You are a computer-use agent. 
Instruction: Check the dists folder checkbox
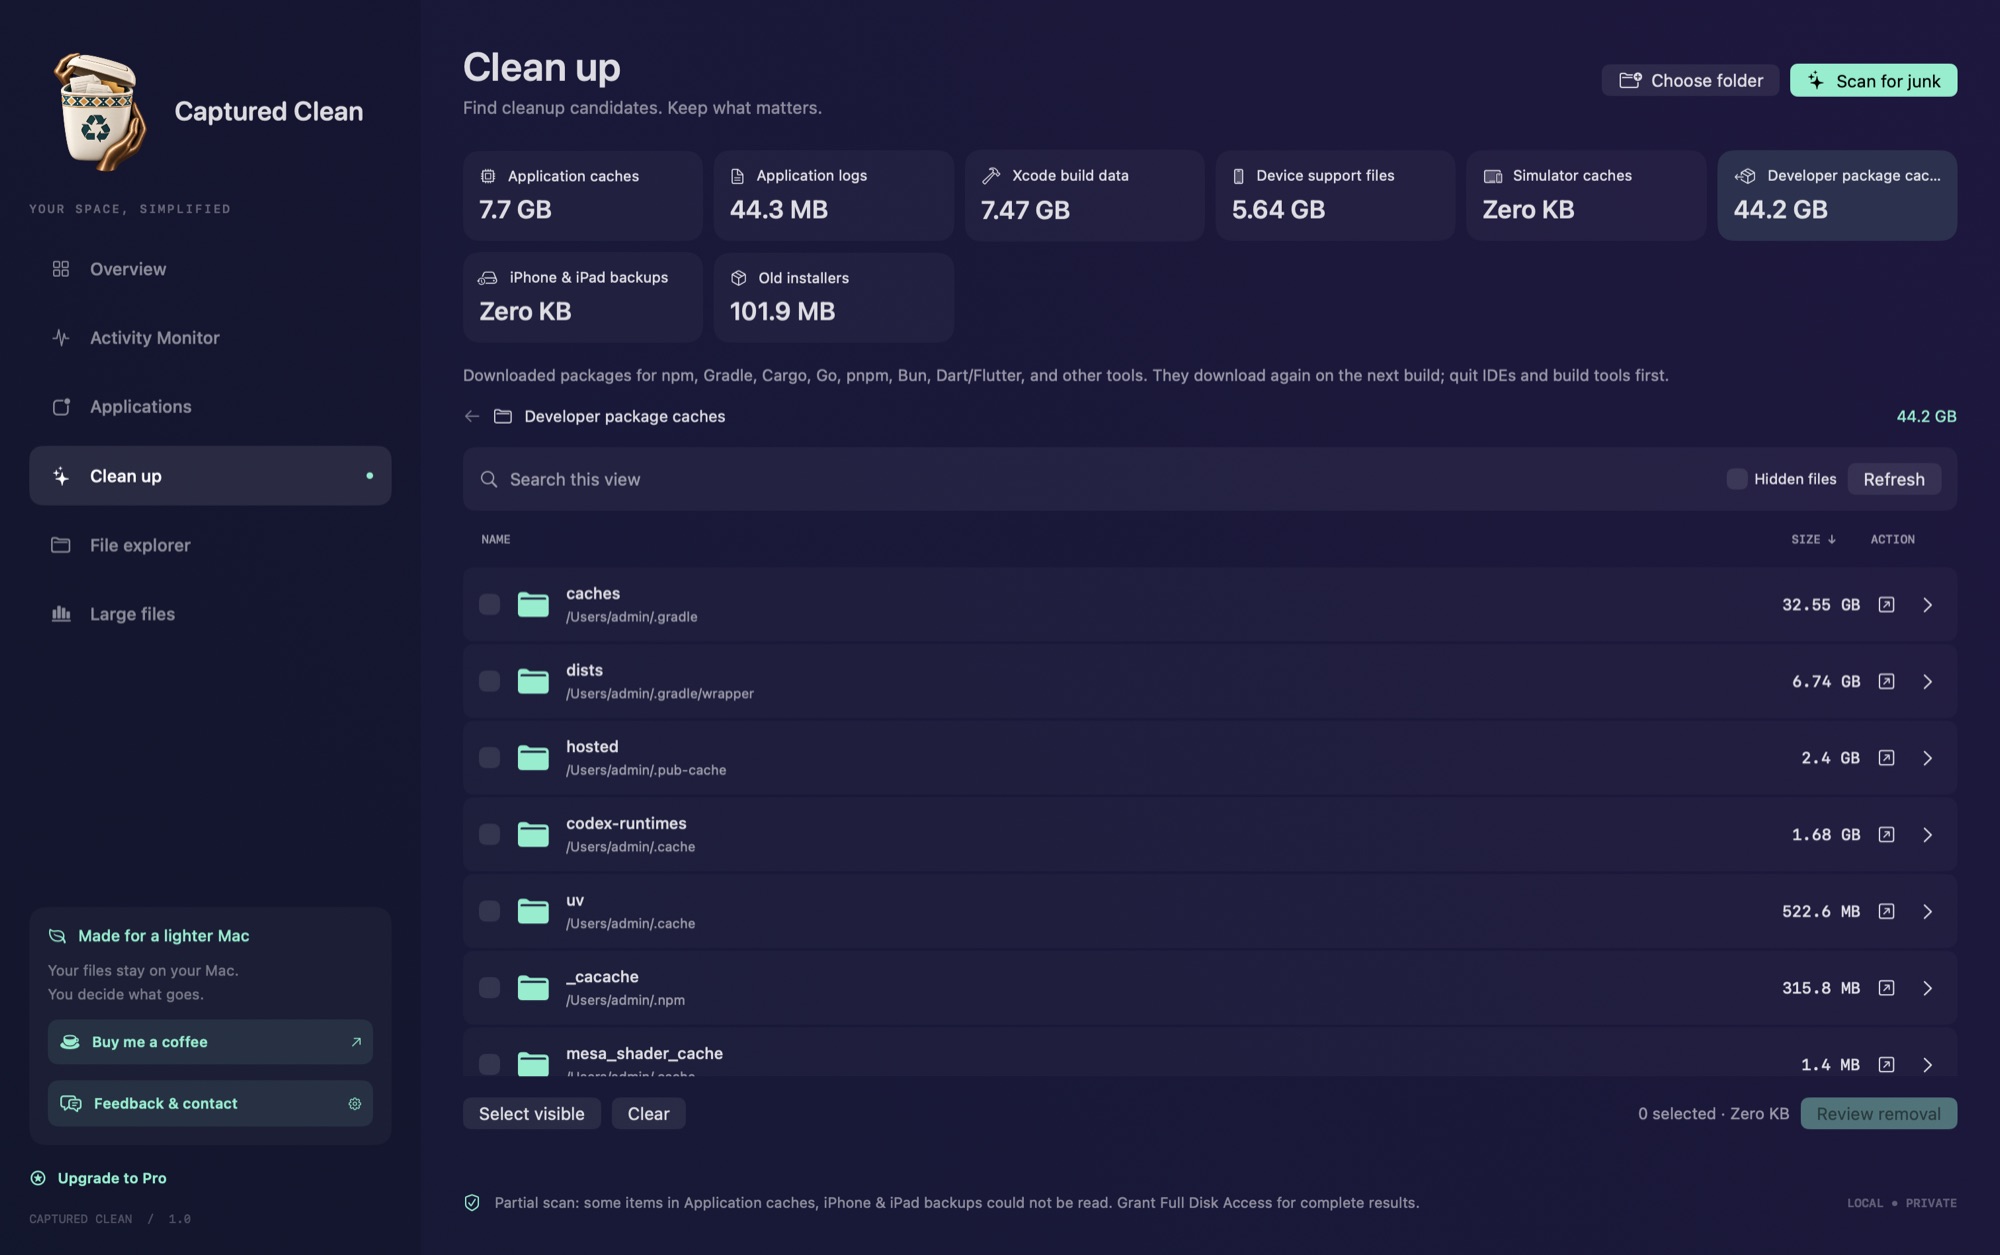(489, 681)
